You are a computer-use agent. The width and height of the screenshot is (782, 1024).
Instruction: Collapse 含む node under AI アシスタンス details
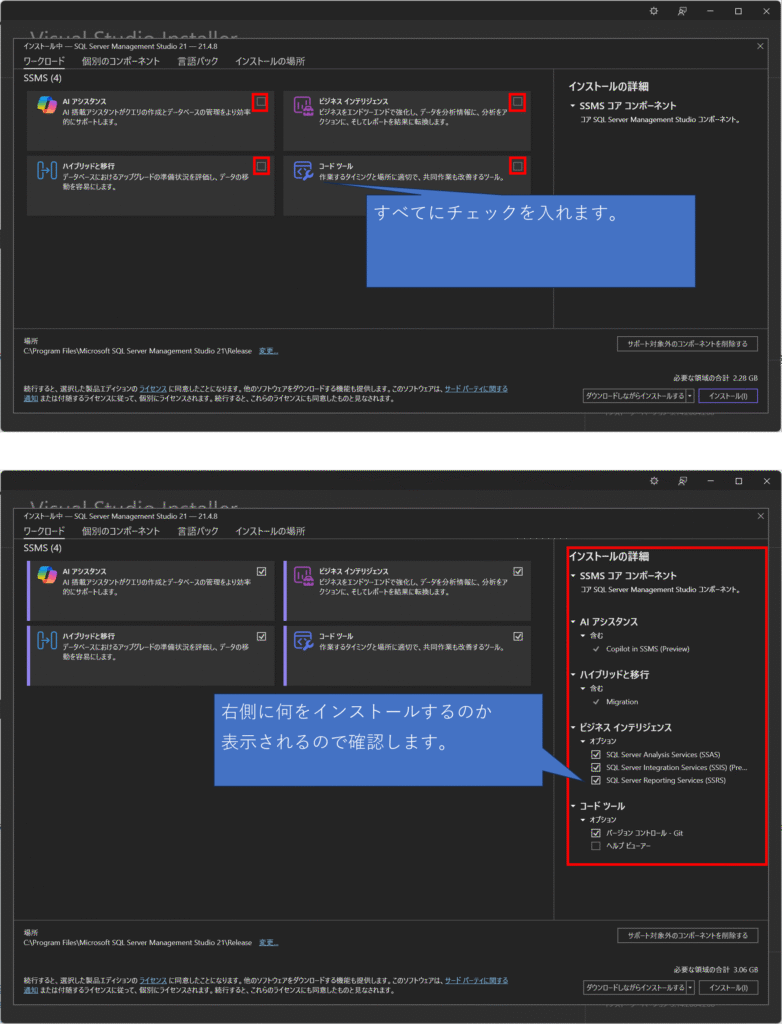(x=583, y=635)
